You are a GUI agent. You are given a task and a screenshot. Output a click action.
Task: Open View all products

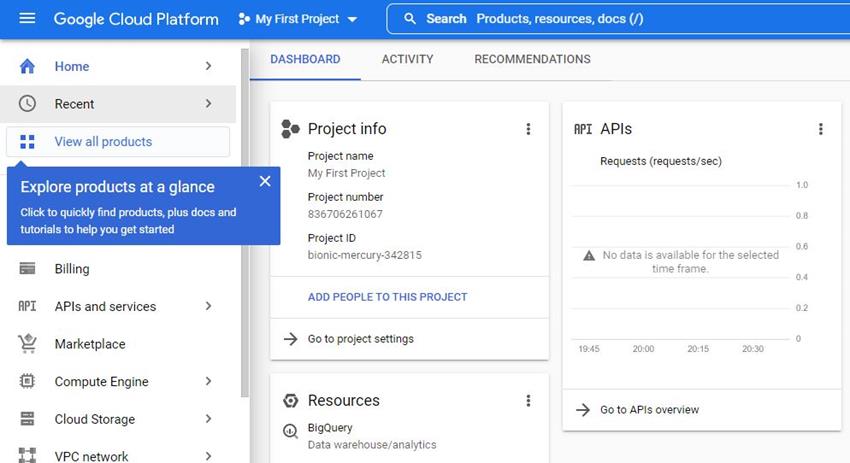coord(118,142)
